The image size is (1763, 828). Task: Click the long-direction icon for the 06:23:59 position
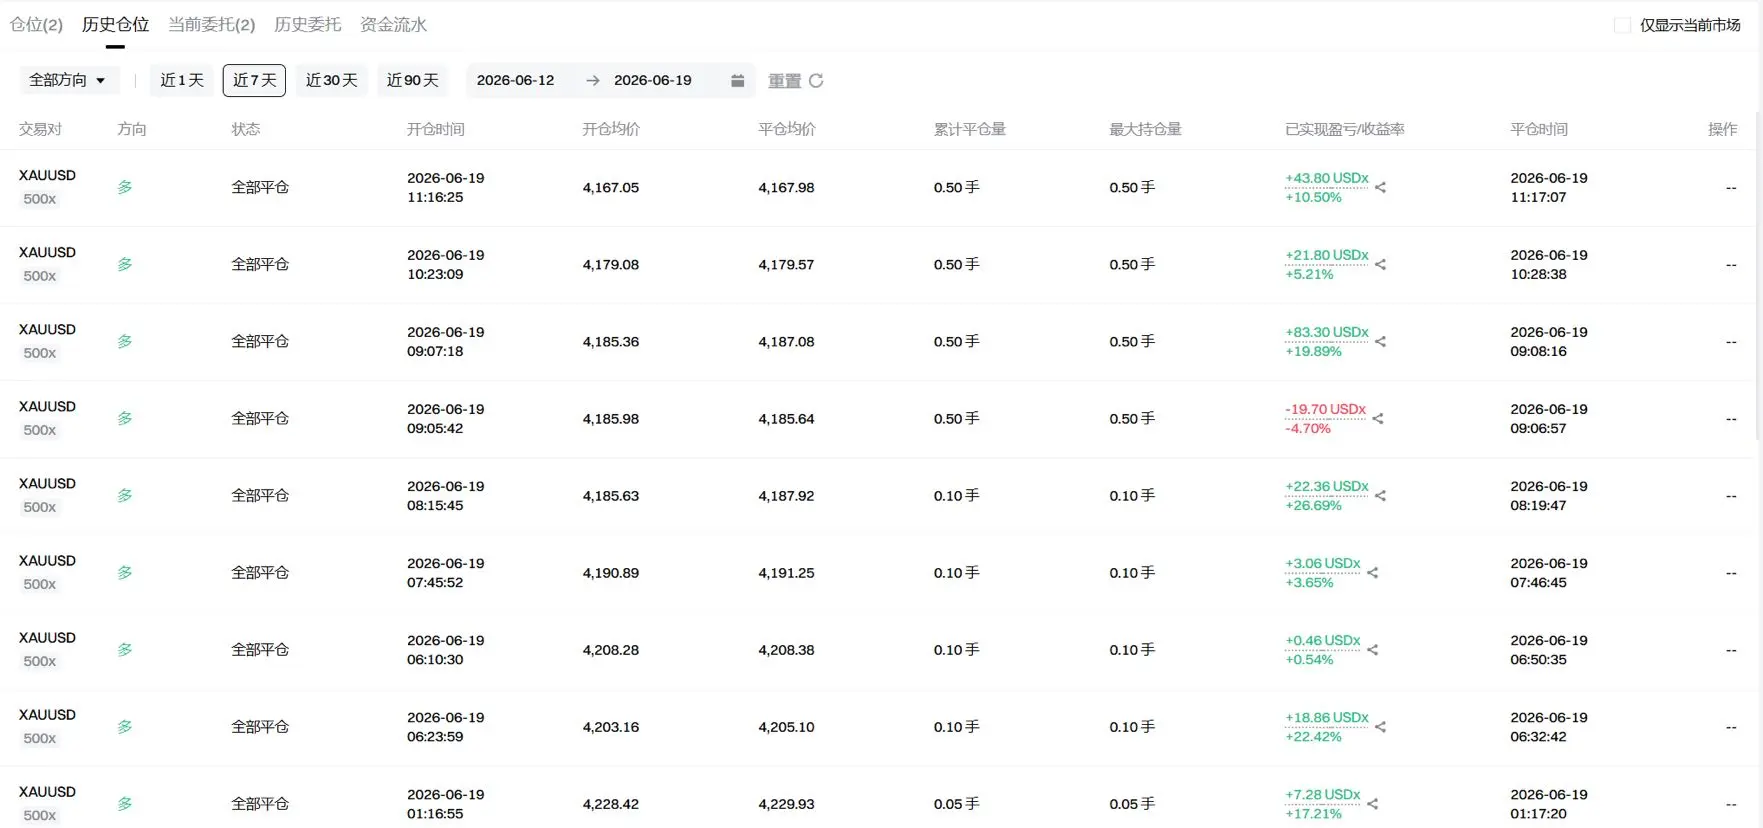point(125,726)
